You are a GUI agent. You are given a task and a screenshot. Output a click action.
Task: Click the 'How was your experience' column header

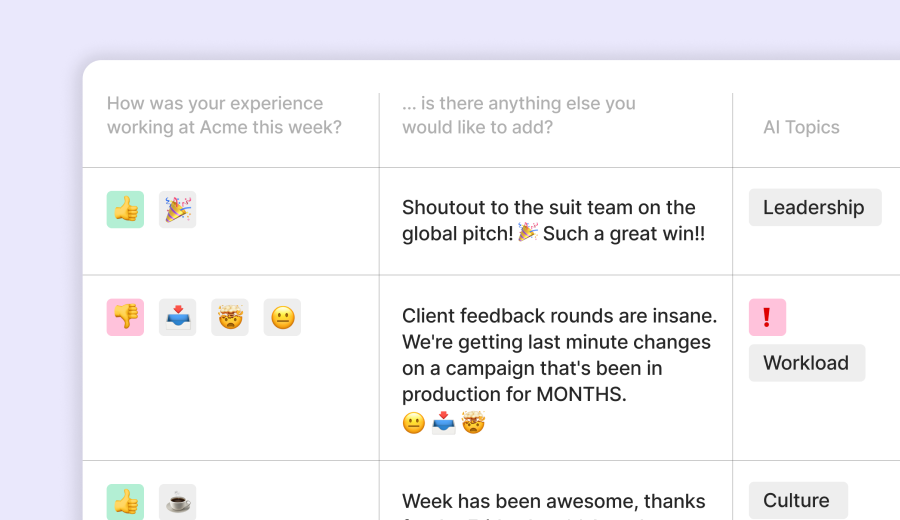click(224, 116)
